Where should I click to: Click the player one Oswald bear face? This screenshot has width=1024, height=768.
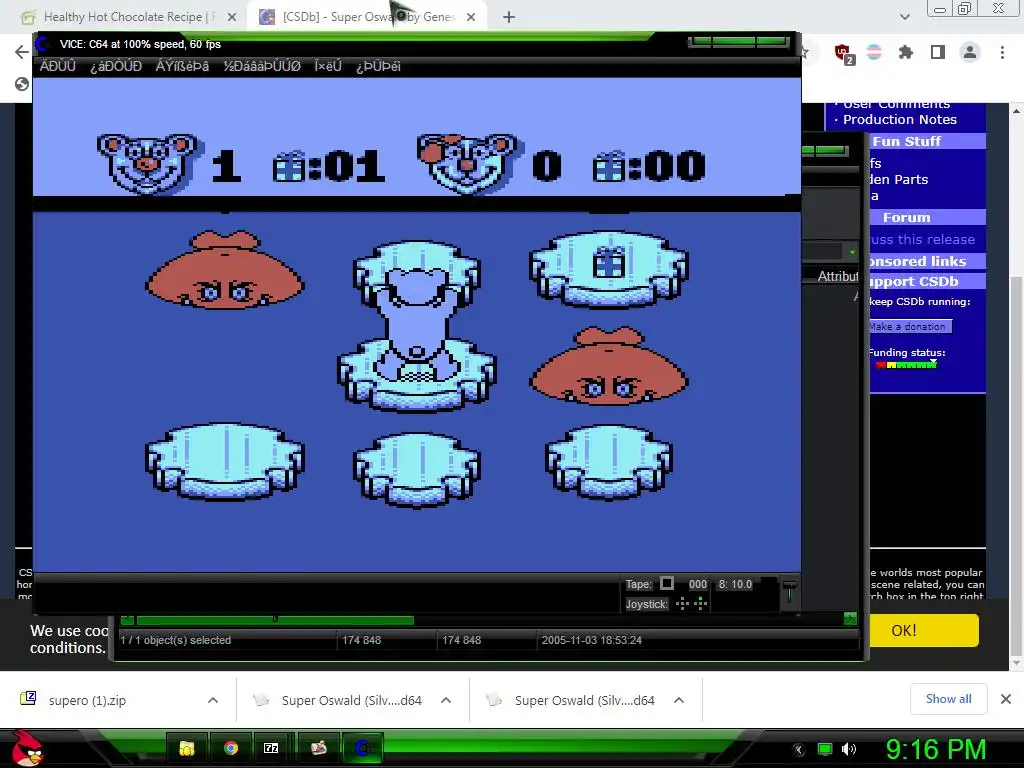click(148, 163)
